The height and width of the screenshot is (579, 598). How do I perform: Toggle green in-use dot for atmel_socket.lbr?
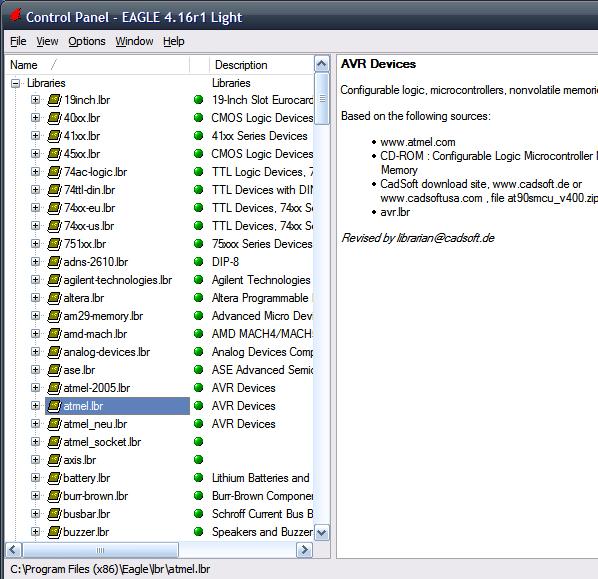tap(198, 442)
